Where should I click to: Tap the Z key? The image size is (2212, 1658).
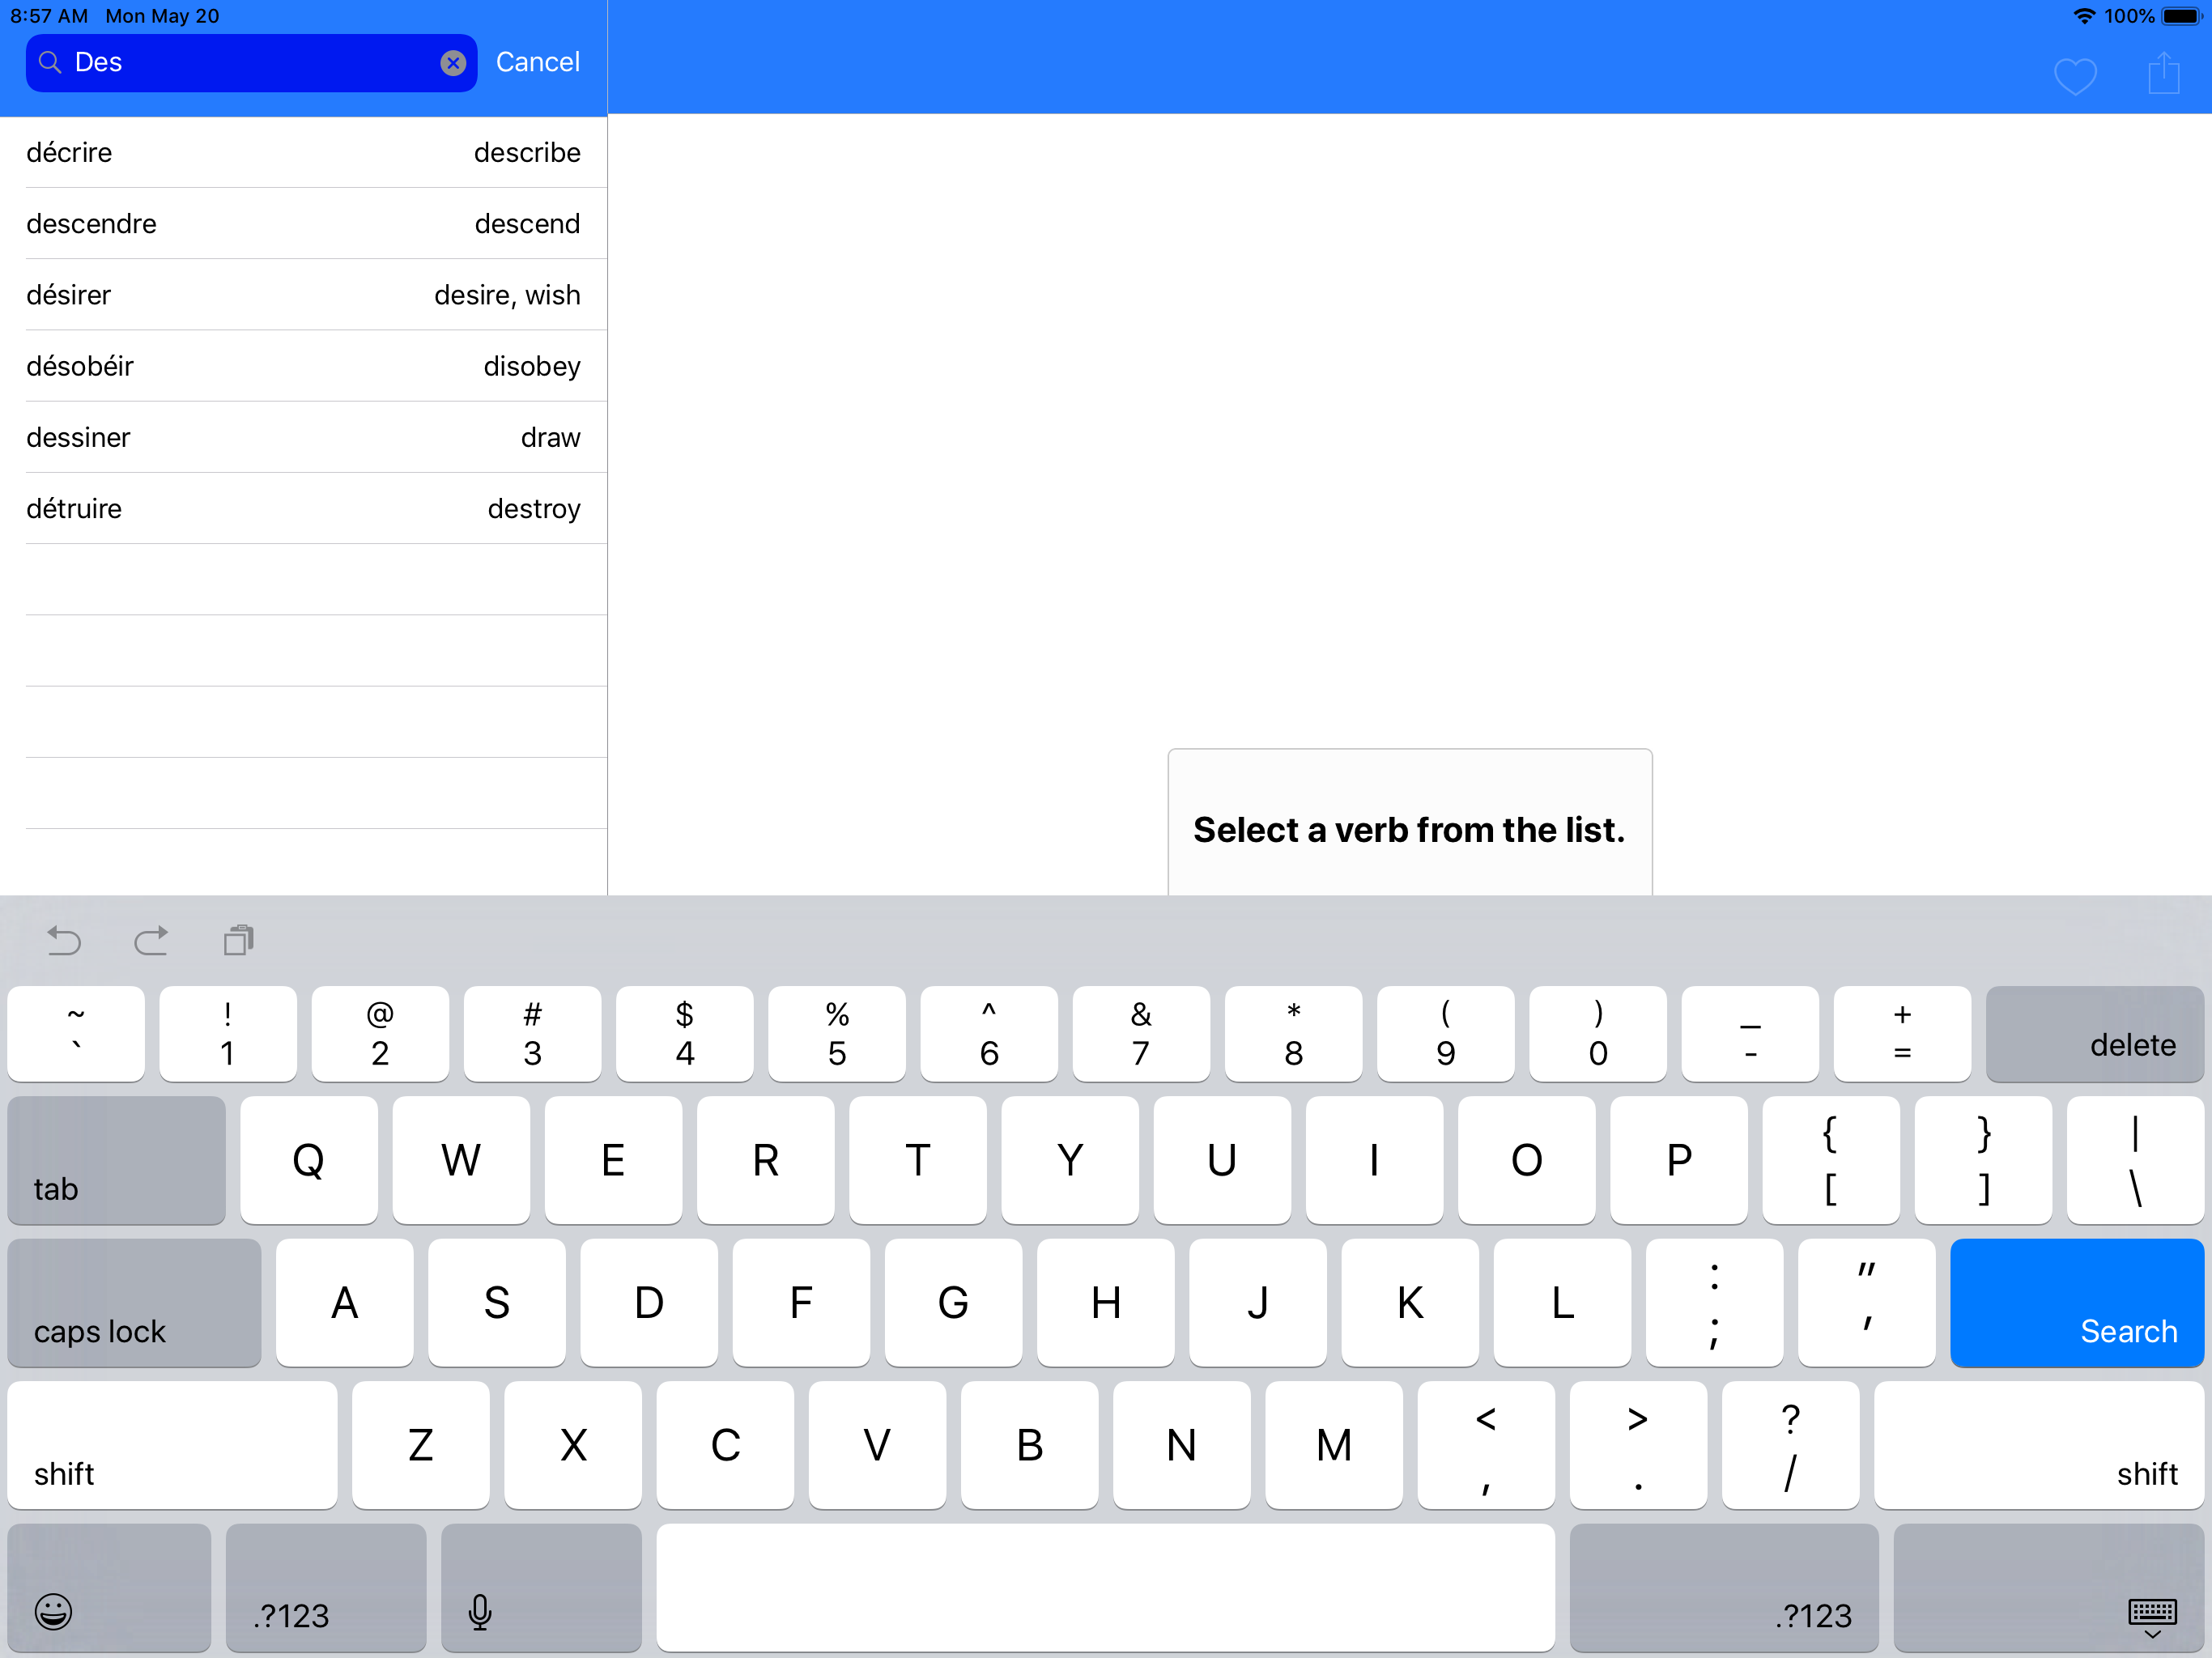(x=421, y=1445)
